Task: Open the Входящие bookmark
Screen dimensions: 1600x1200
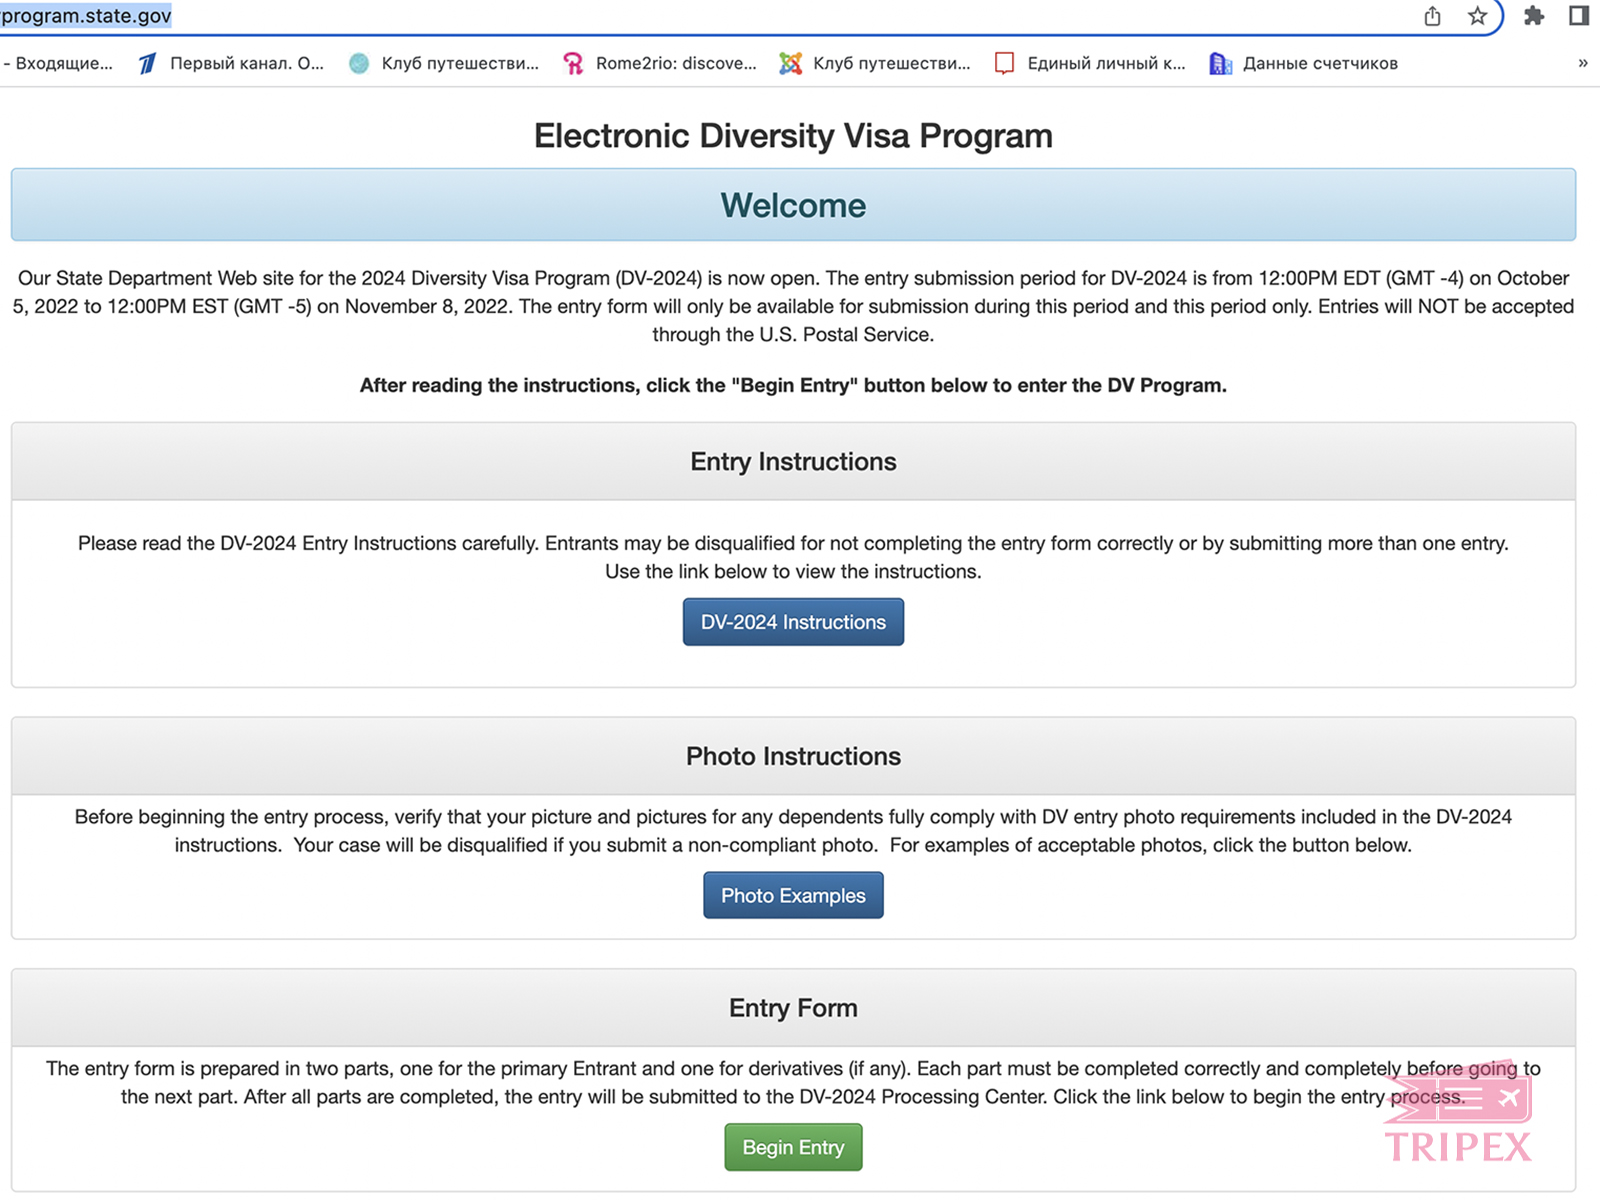Action: pos(60,63)
